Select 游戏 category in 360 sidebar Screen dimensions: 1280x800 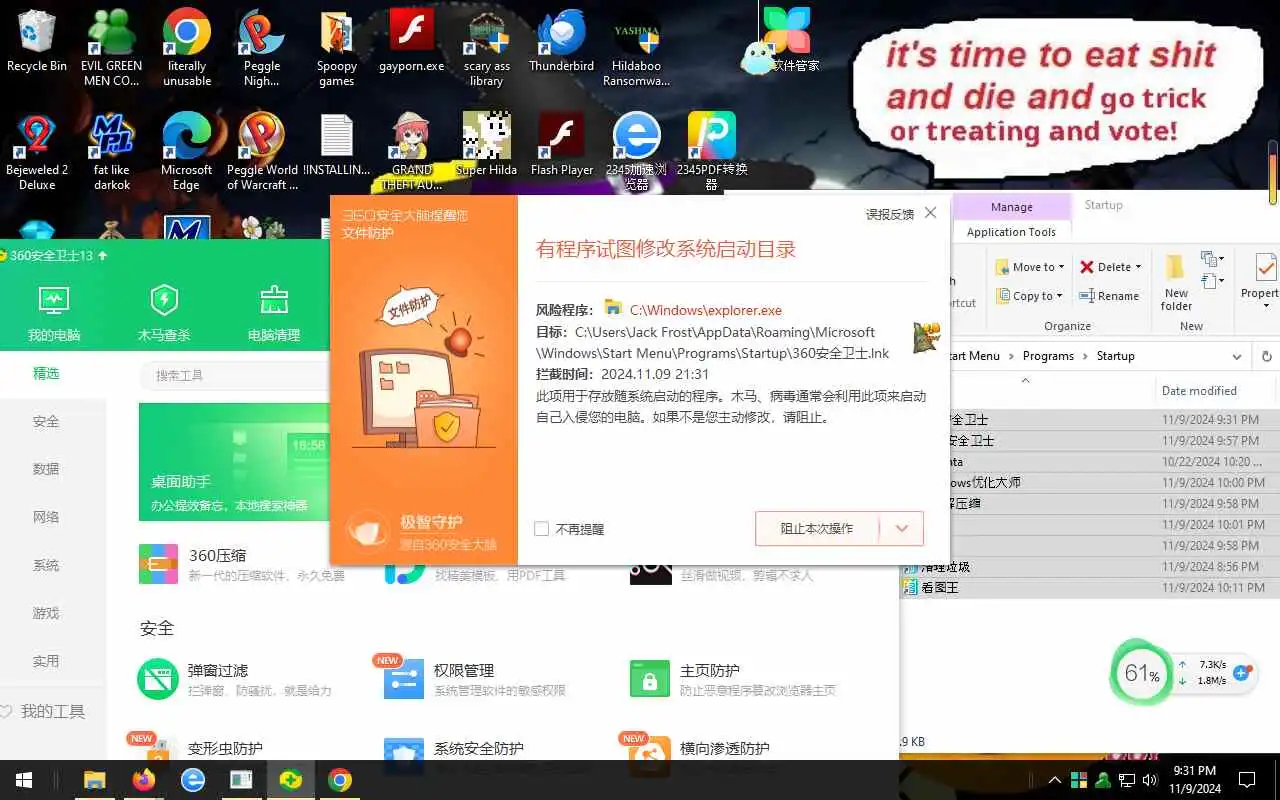(x=46, y=613)
